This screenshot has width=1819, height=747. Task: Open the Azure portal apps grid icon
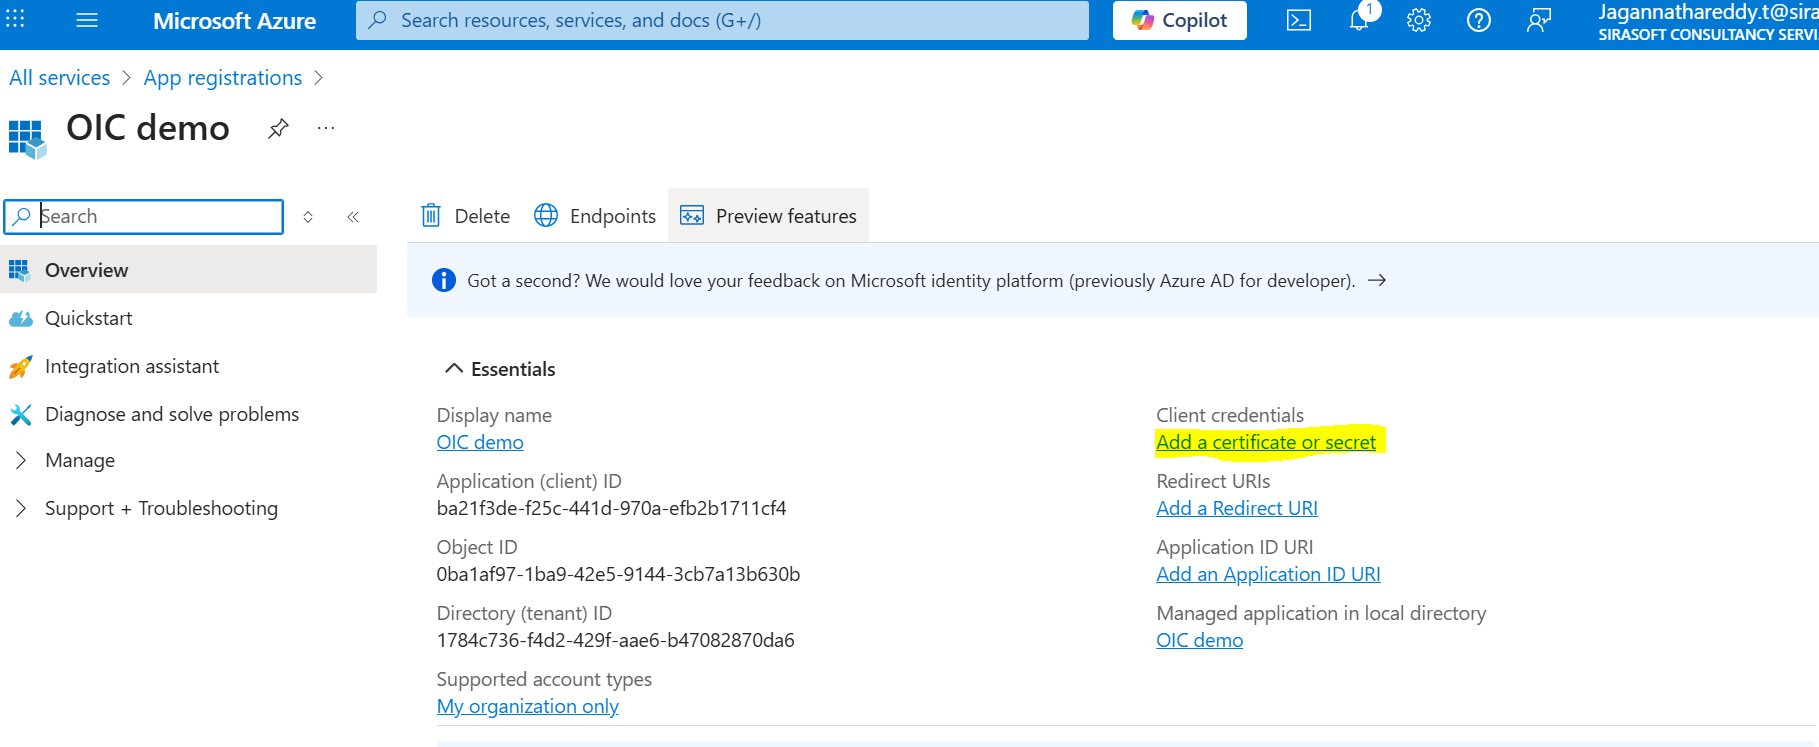pyautogui.click(x=16, y=19)
